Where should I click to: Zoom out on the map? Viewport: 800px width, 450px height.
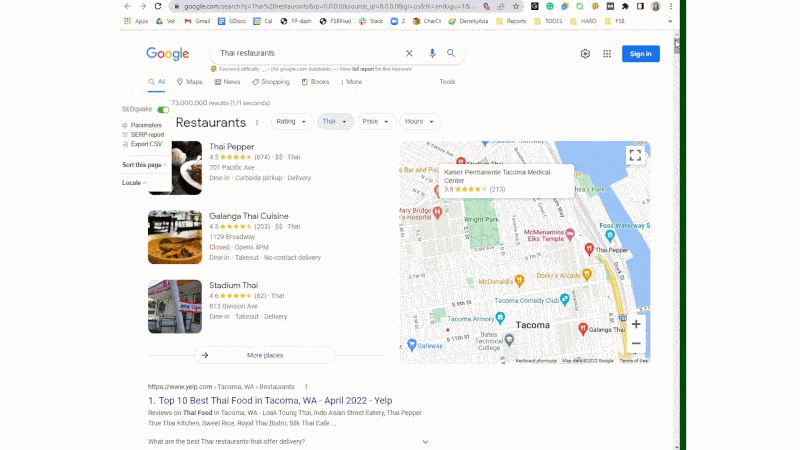(636, 343)
